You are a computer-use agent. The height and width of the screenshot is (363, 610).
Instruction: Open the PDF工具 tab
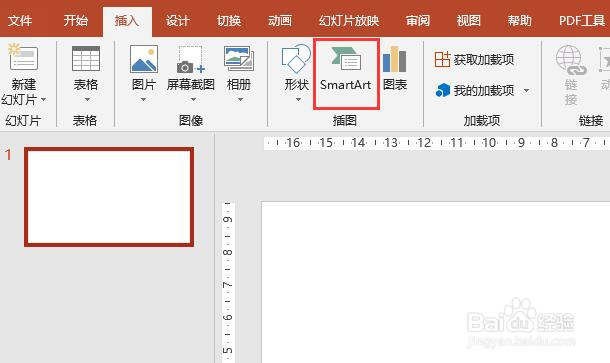[x=582, y=20]
